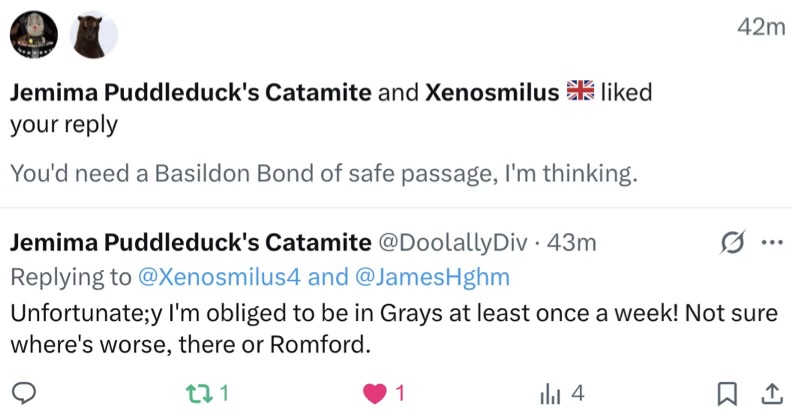This screenshot has height=412, width=792.
Task: Open Jemima Puddleduck's Catamite in notification header
Action: 190,93
